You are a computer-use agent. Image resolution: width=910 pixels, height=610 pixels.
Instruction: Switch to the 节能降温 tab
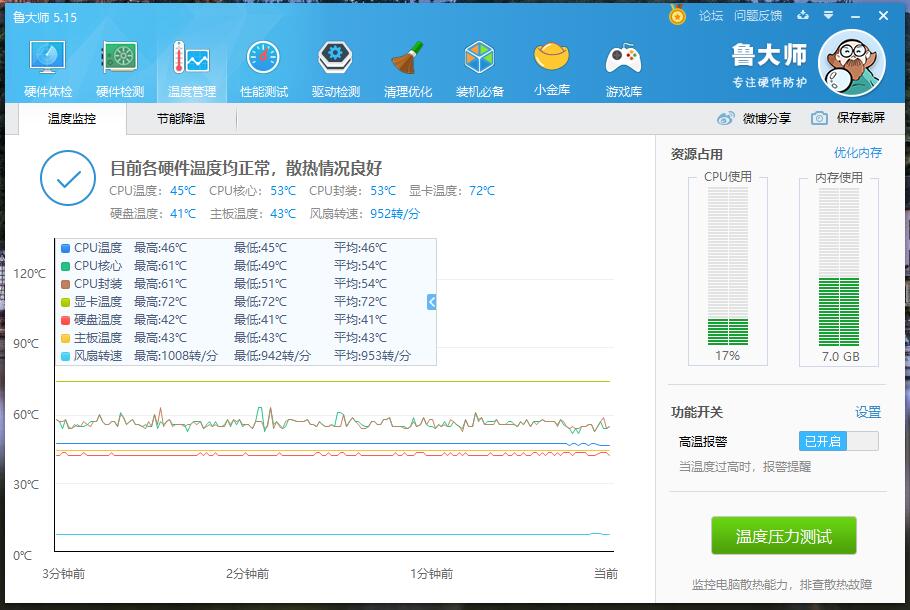pos(181,119)
